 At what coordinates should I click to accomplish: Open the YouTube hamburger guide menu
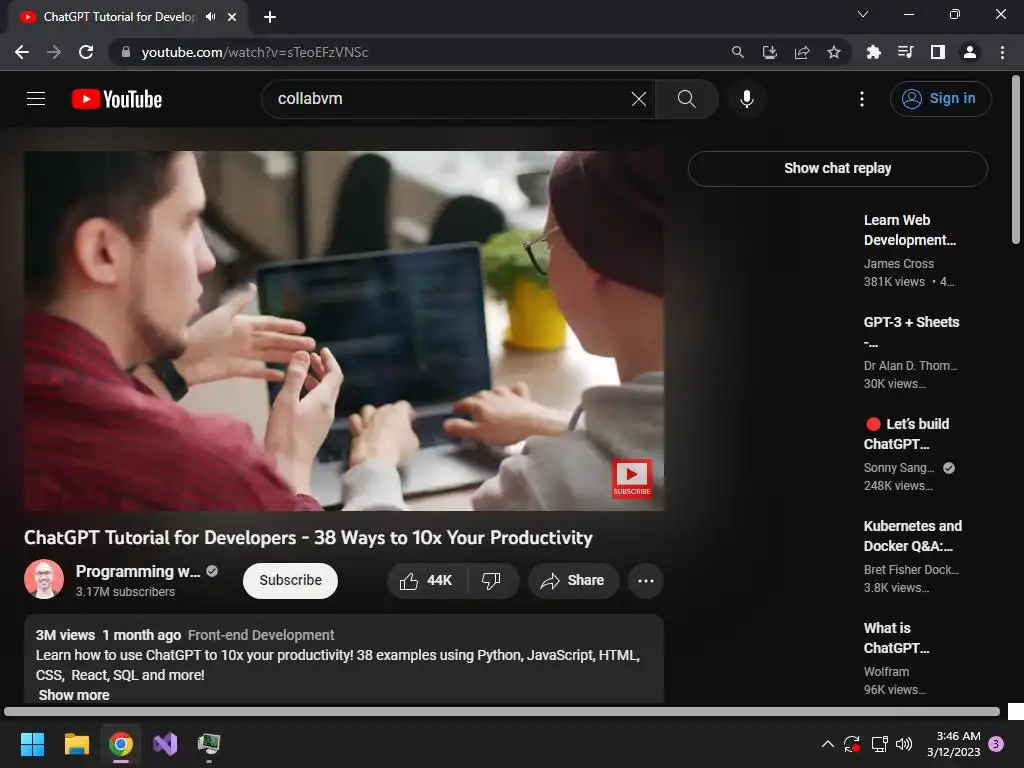(x=36, y=99)
